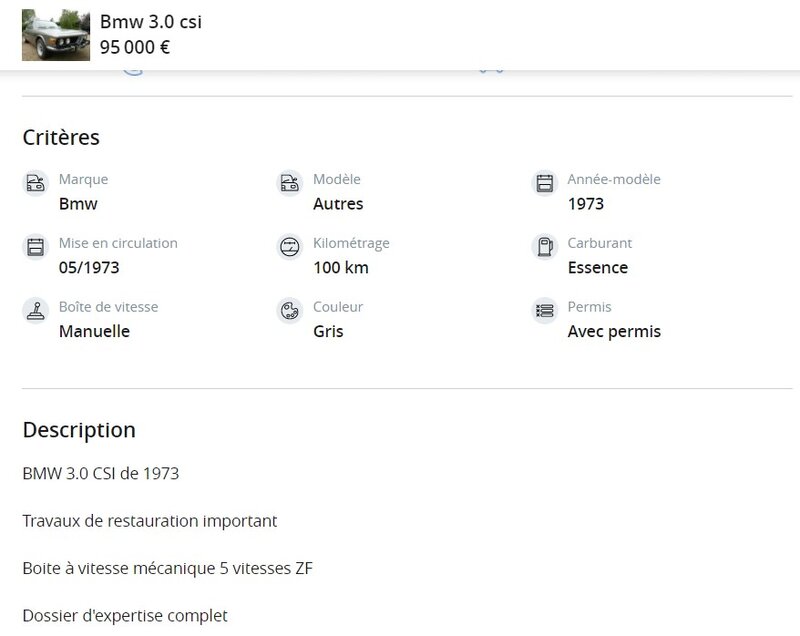Click the Année-modèle calendar icon

click(x=544, y=183)
